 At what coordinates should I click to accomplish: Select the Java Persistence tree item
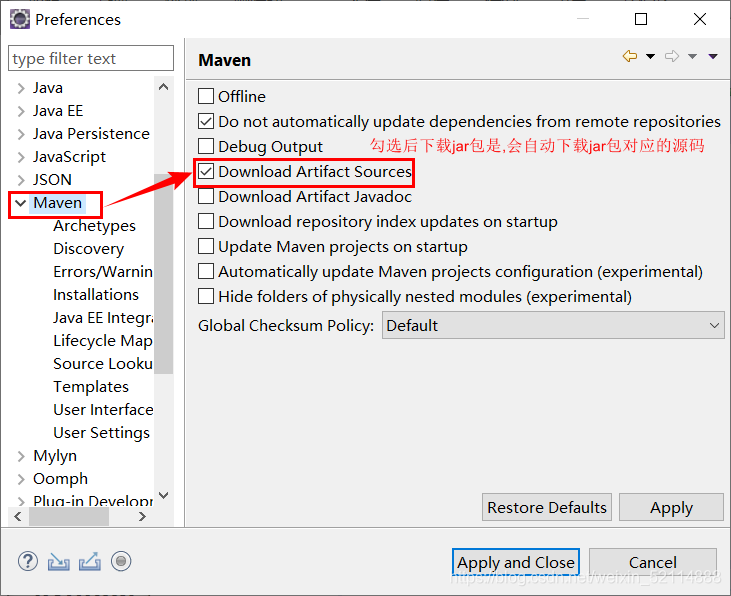tap(91, 134)
